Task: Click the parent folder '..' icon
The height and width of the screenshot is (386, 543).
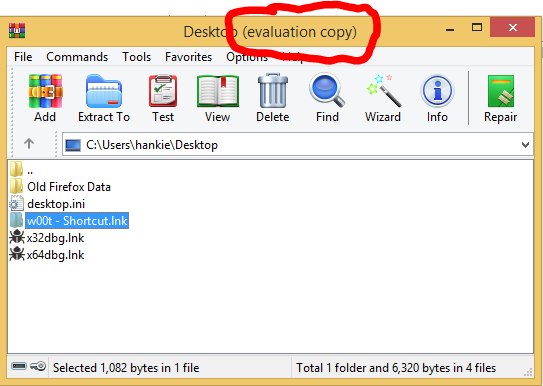Action: [16, 169]
